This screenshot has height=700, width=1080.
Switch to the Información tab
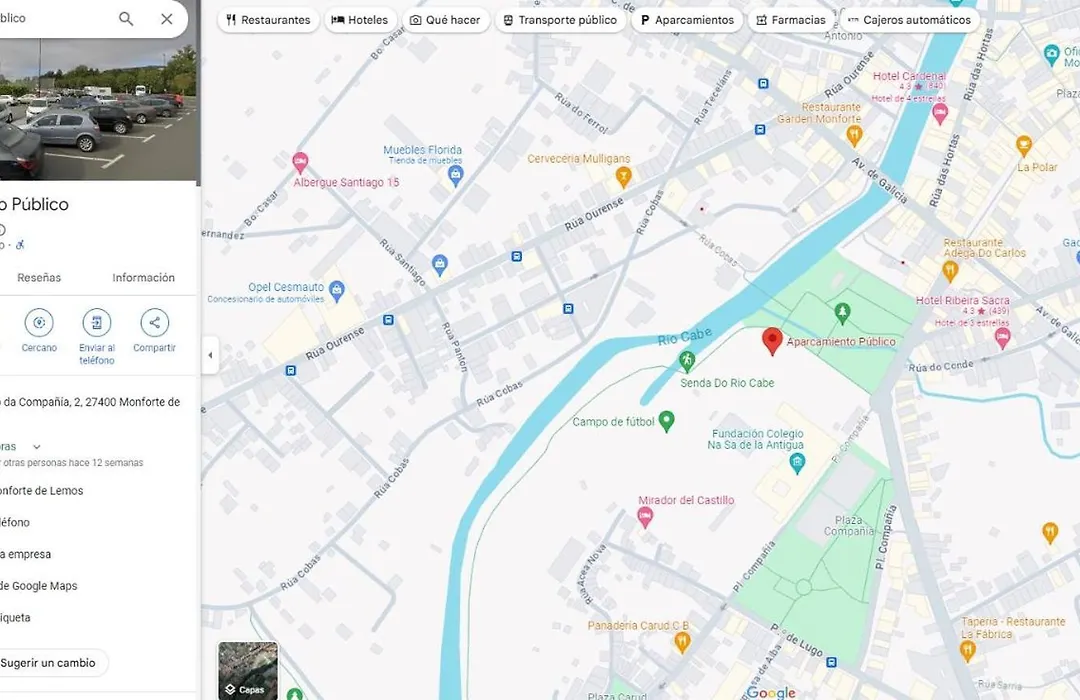(x=143, y=278)
